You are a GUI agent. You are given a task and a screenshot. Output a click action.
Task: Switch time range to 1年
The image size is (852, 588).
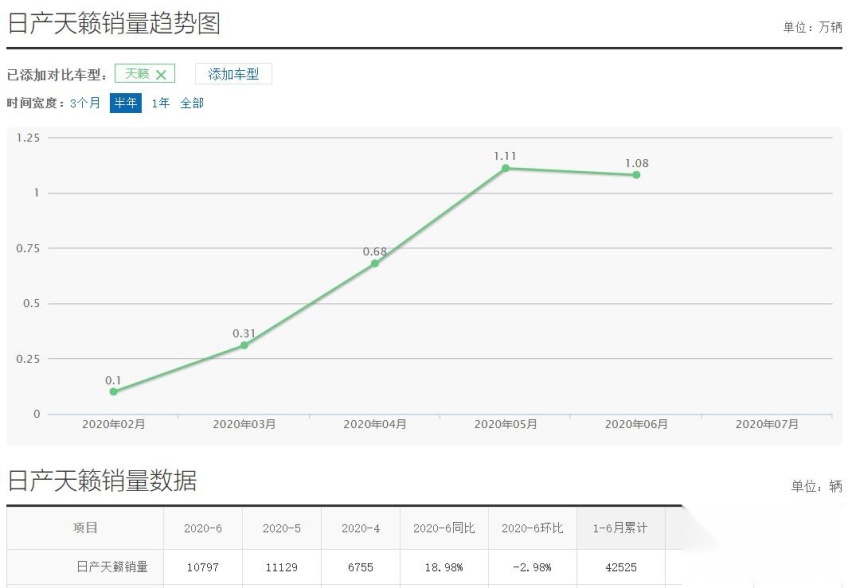pyautogui.click(x=160, y=103)
